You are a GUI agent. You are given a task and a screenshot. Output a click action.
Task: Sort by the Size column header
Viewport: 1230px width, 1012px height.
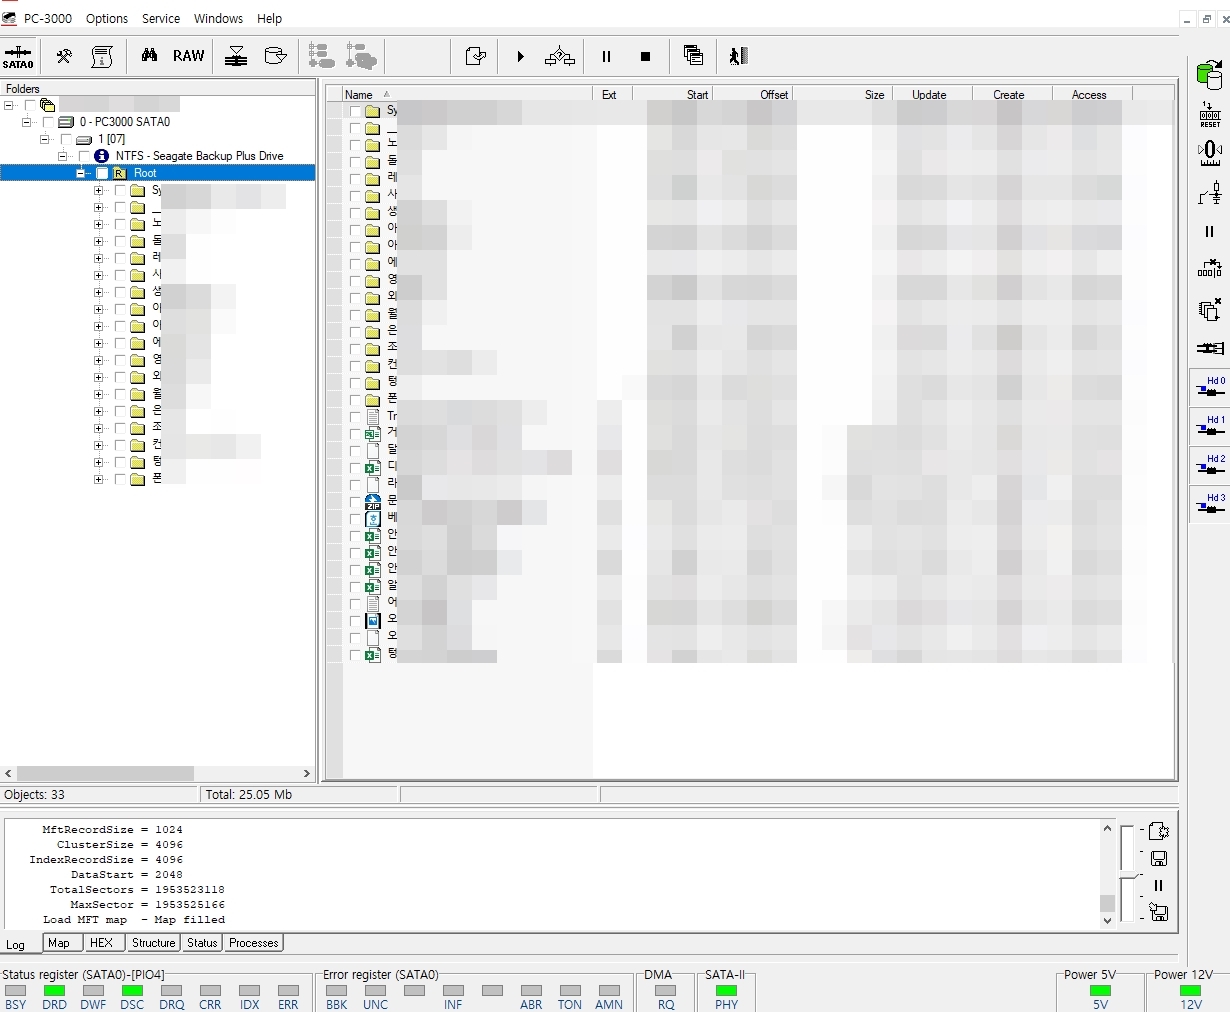(x=842, y=94)
